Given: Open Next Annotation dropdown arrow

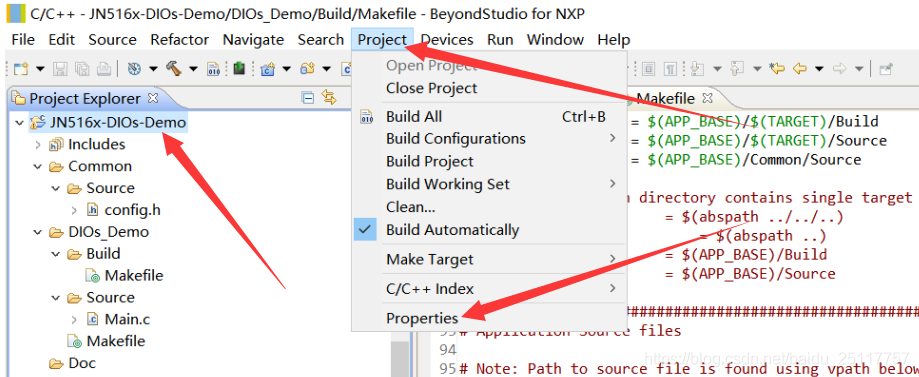Looking at the screenshot, I should [717, 69].
